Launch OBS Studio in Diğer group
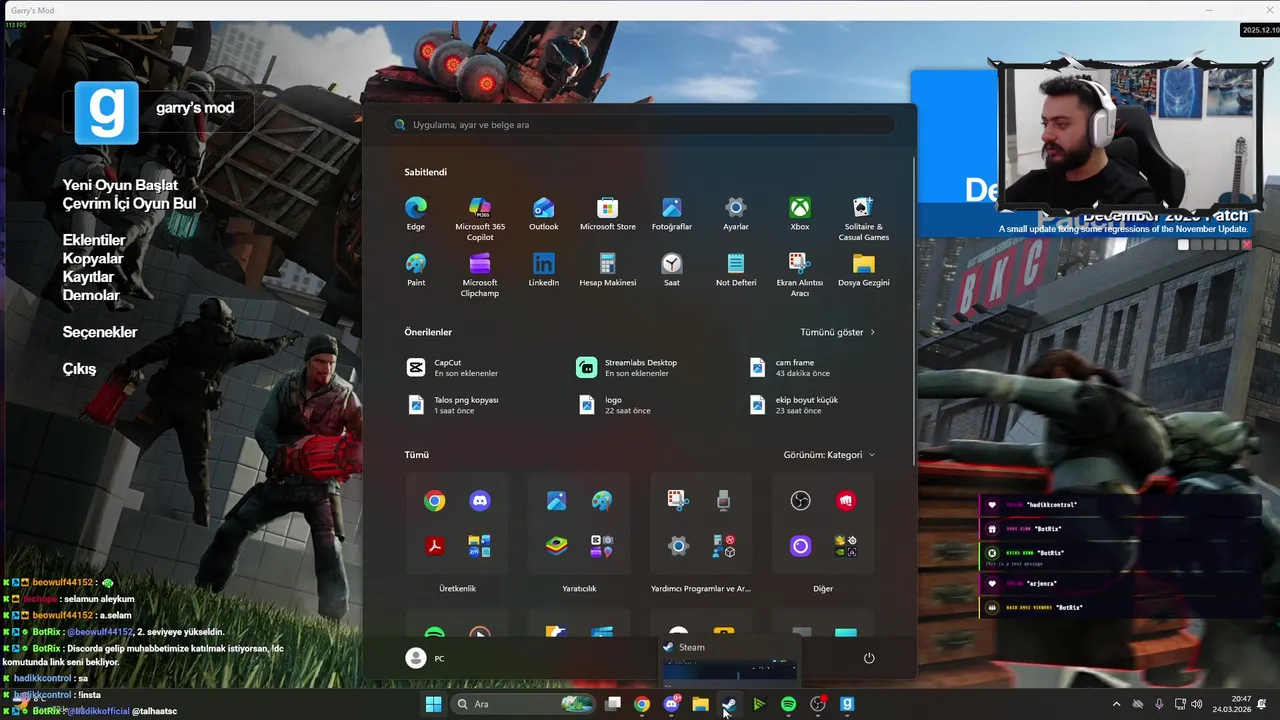 point(800,501)
